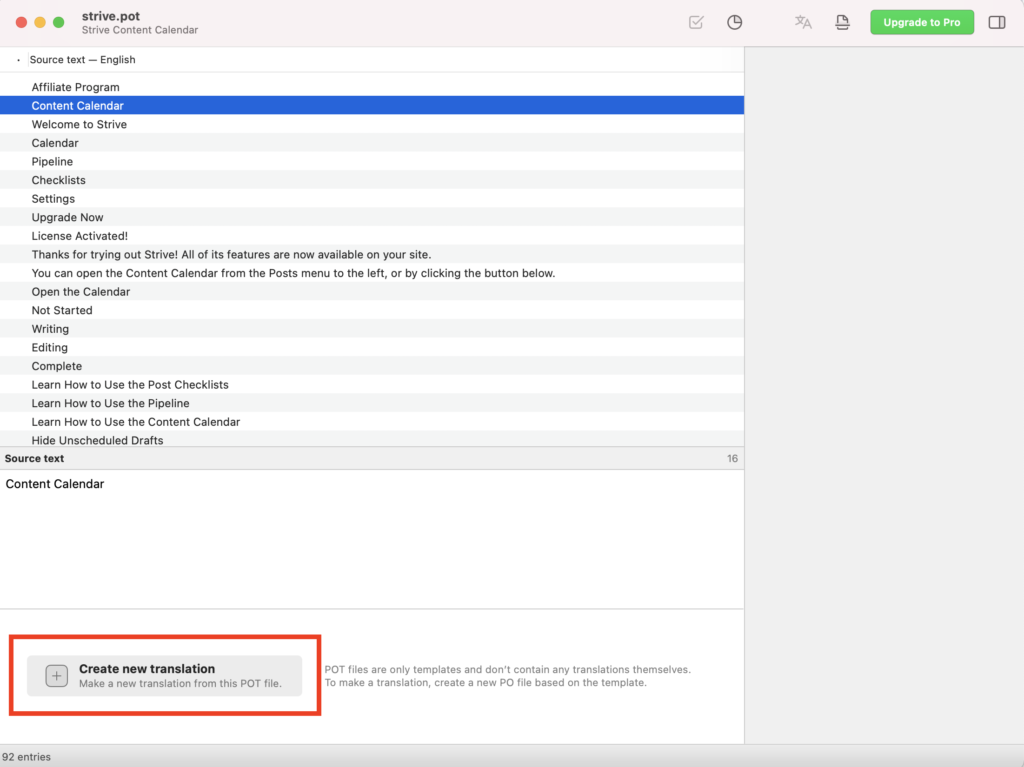Click the yellow minimize window button

[40, 22]
